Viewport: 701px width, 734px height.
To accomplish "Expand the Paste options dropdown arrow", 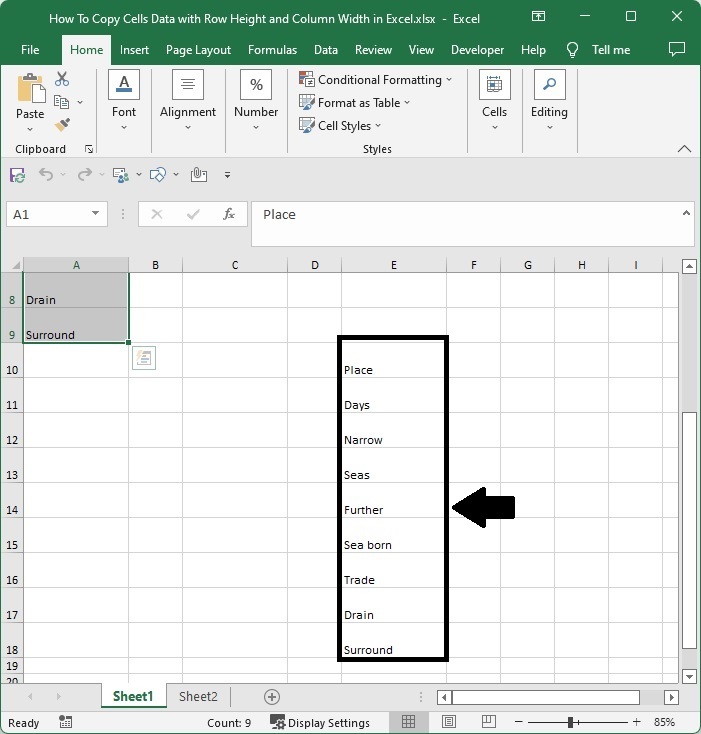I will [30, 129].
